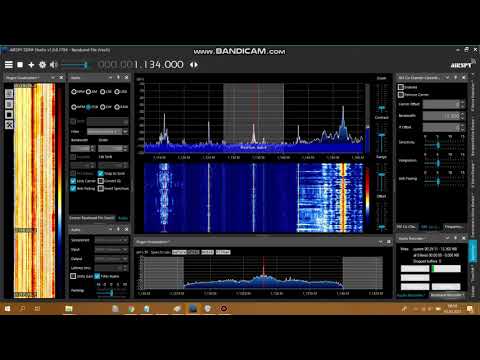Click the Co-Channel Canceller Bandwidth field

point(444,116)
